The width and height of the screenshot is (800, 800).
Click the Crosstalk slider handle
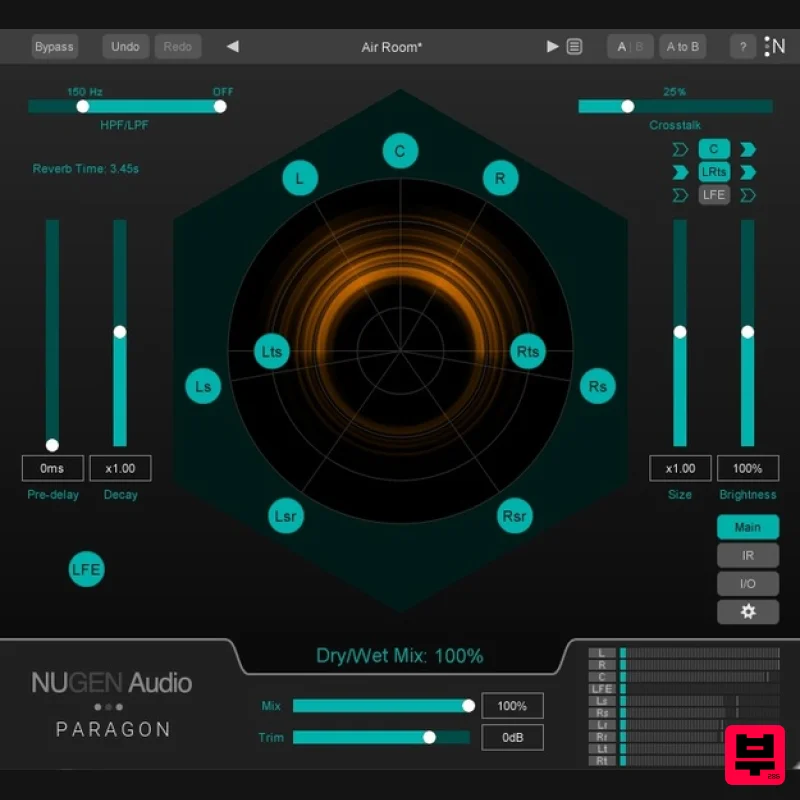click(627, 106)
